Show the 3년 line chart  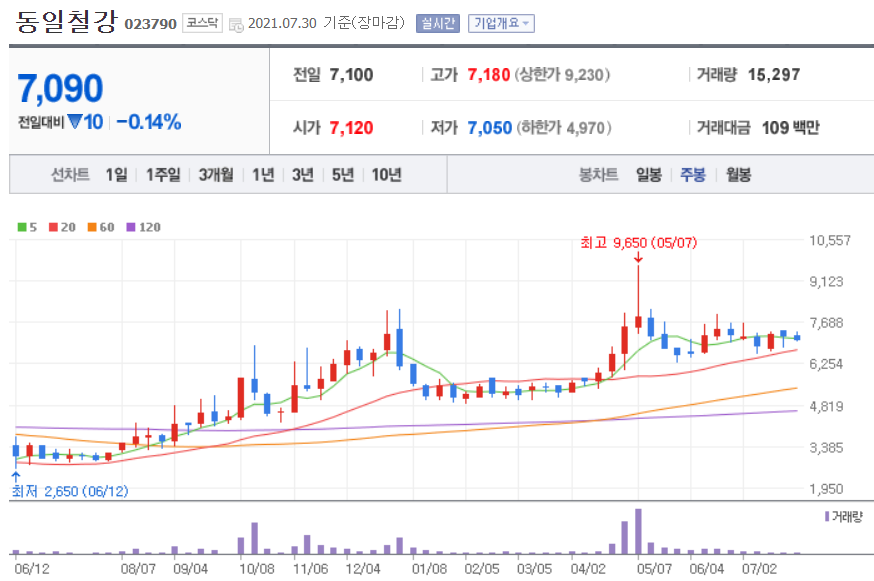[303, 175]
